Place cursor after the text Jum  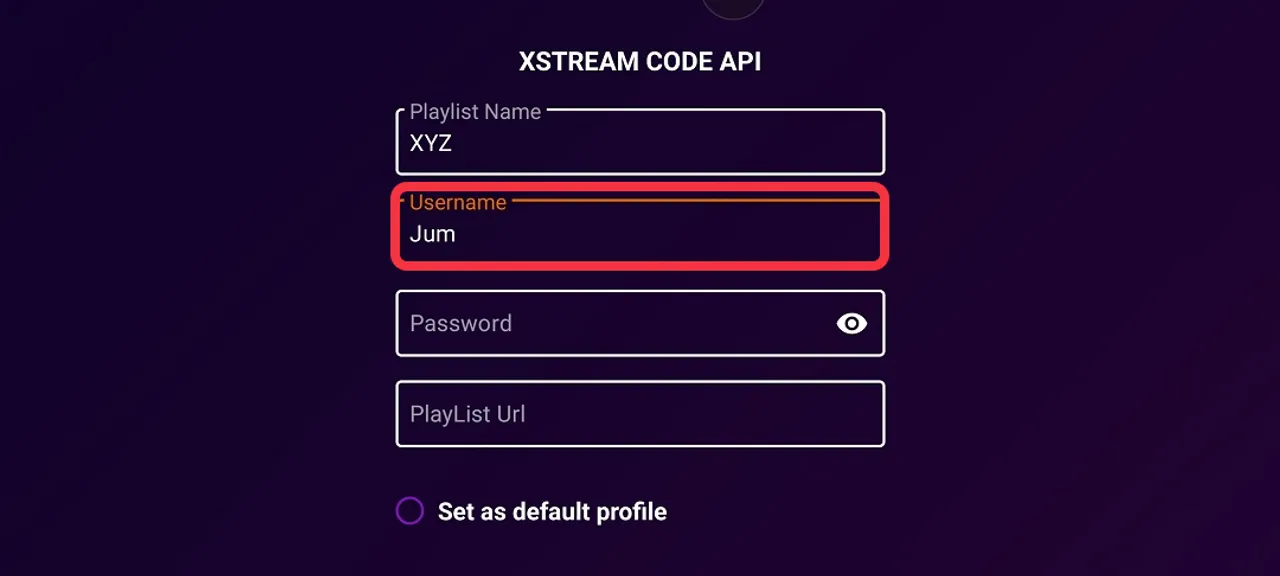(x=458, y=233)
